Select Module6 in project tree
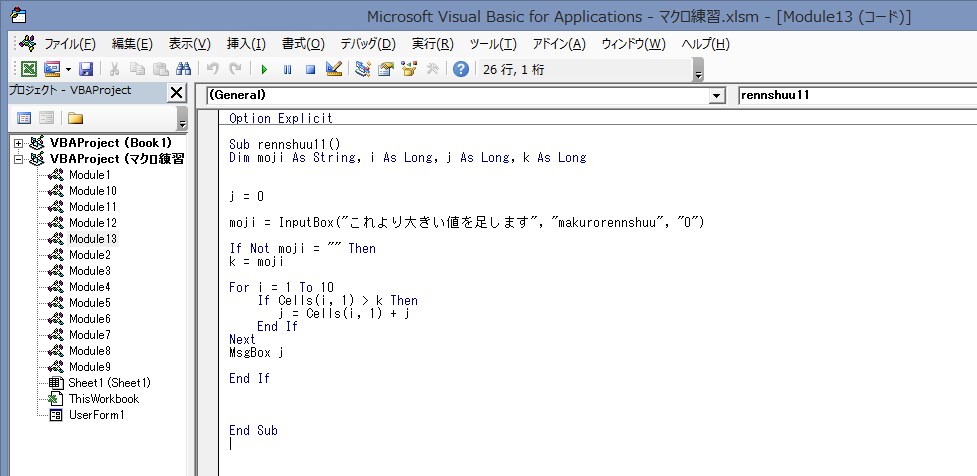 pos(89,319)
